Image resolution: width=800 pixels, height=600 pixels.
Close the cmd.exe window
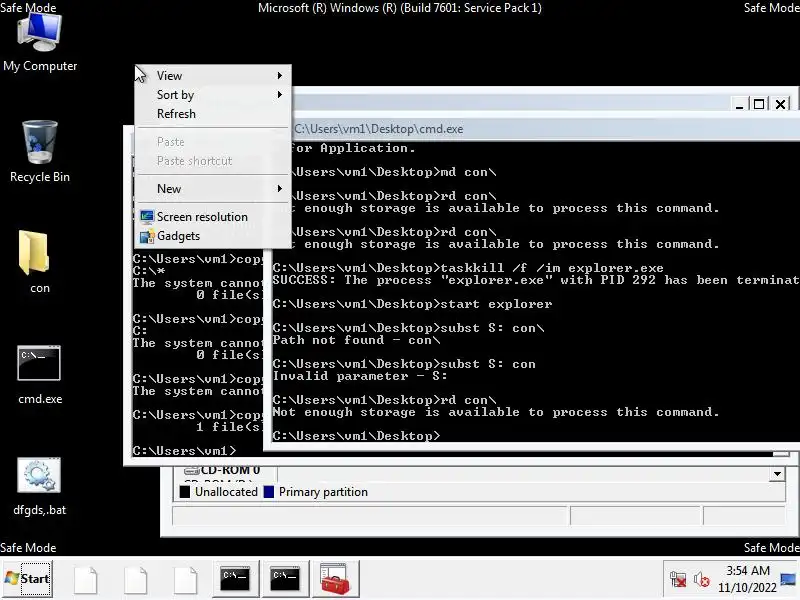781,105
